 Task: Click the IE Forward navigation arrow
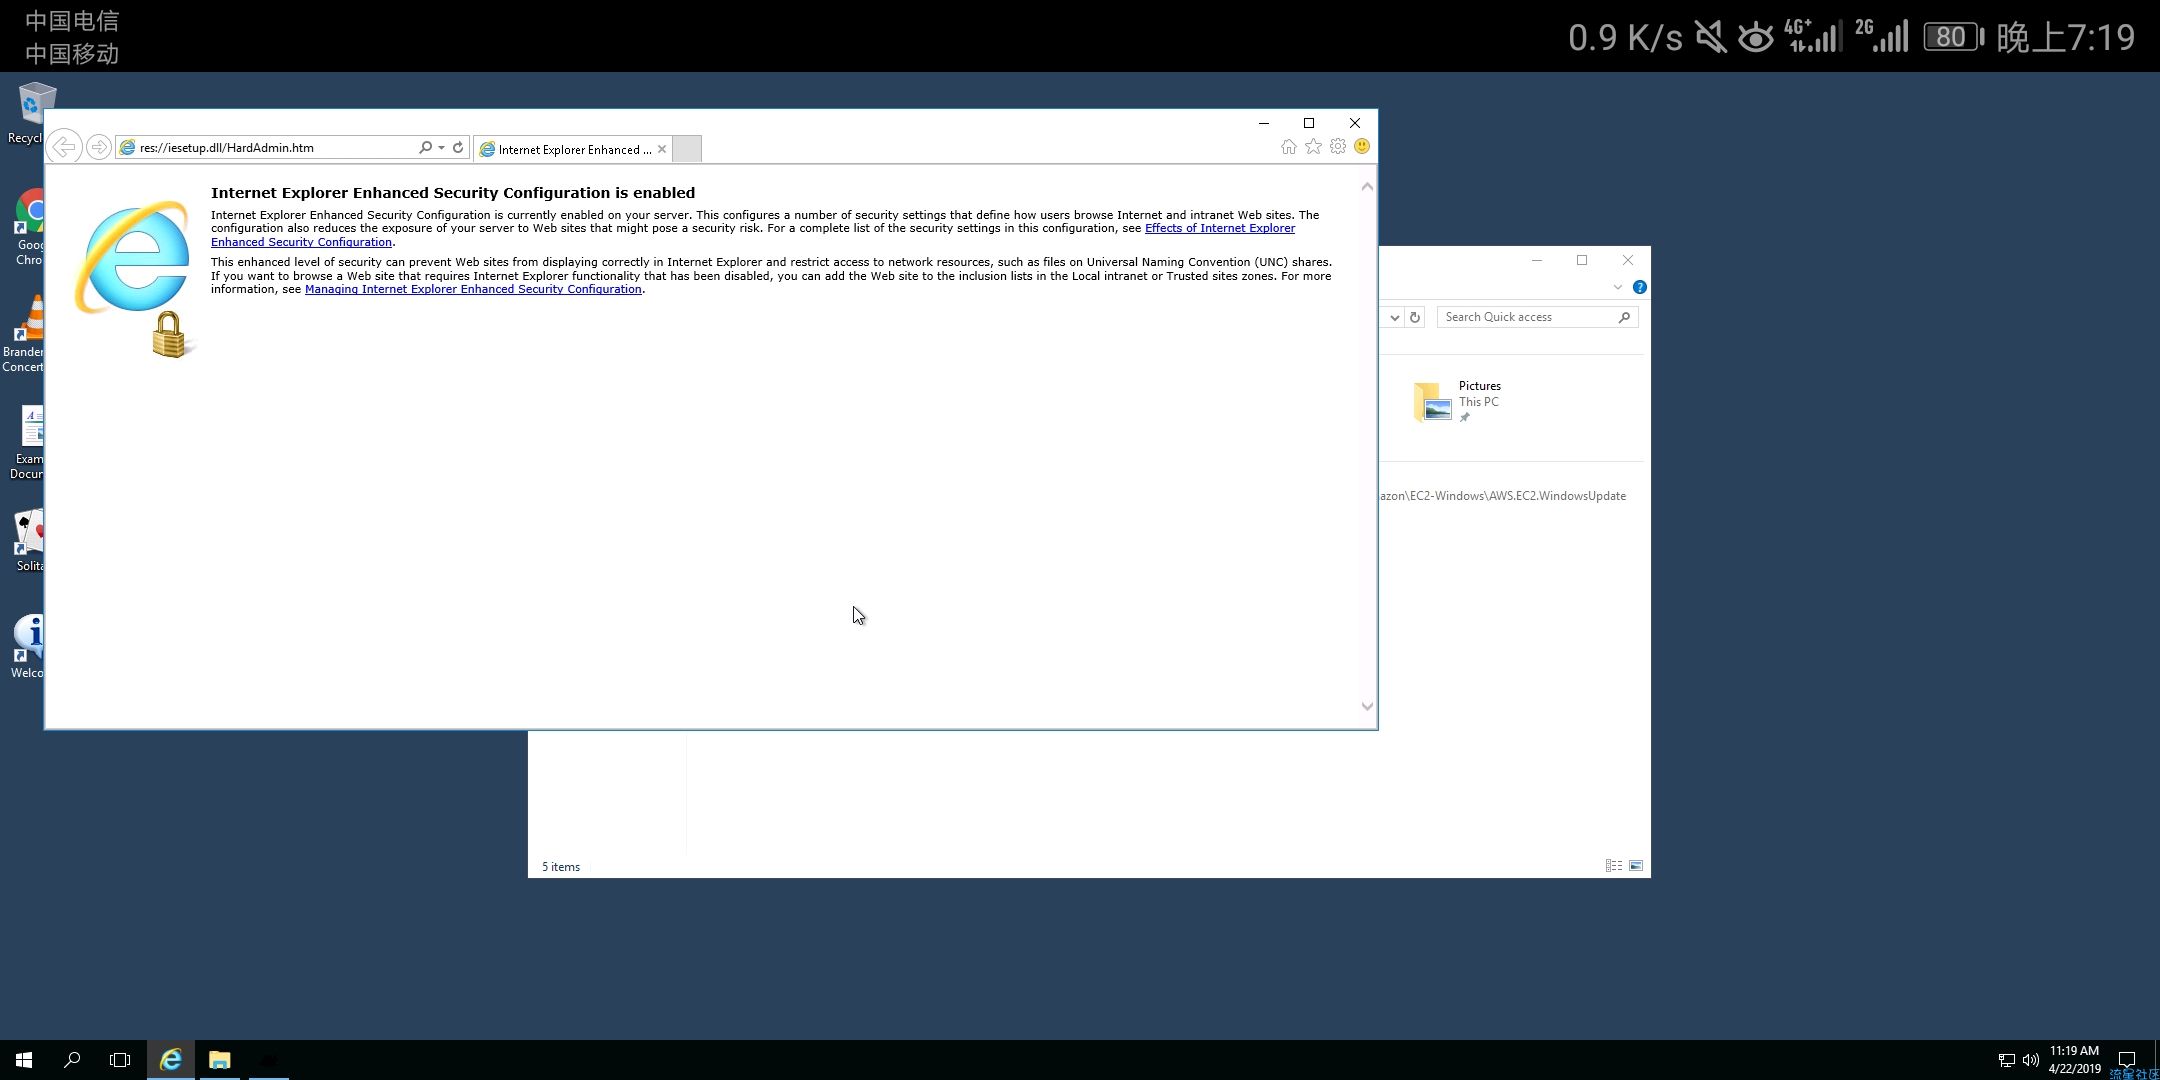pos(98,147)
